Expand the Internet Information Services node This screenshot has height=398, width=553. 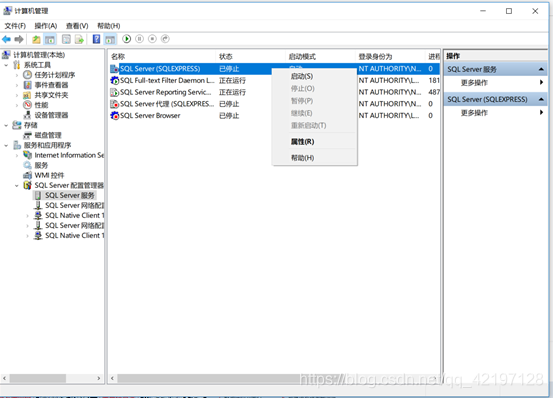pos(17,155)
